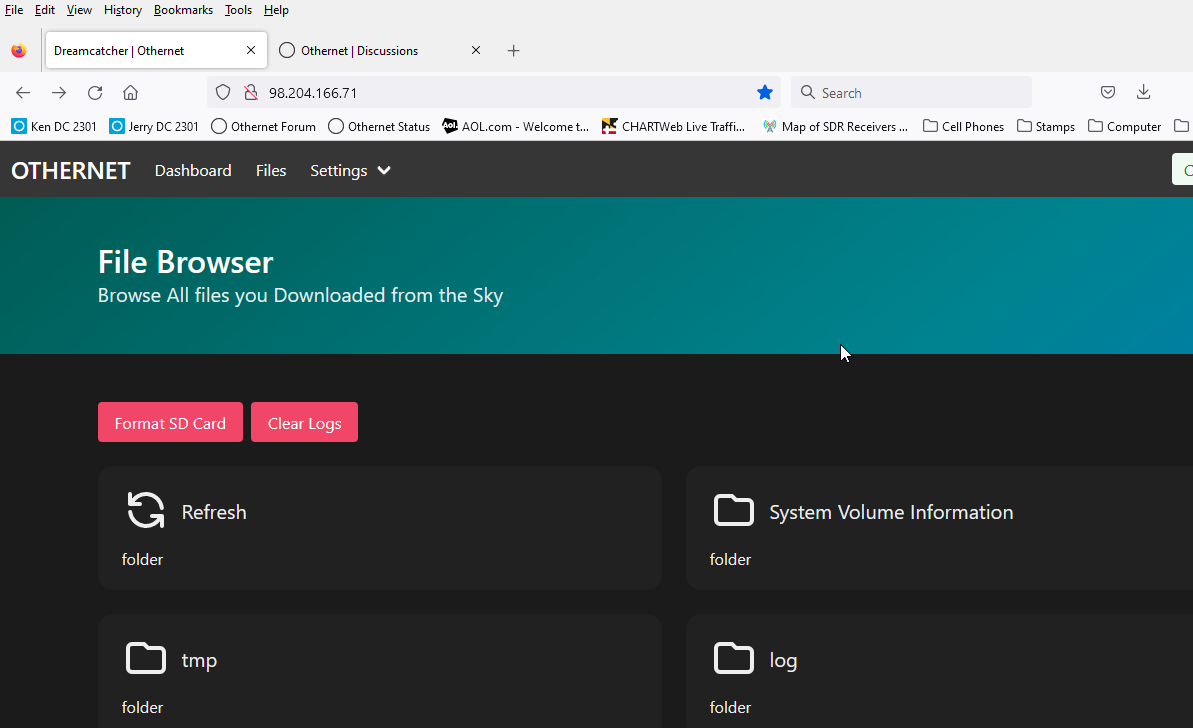Open the Files navigation link
Viewport: 1193px width, 728px height.
tap(271, 170)
